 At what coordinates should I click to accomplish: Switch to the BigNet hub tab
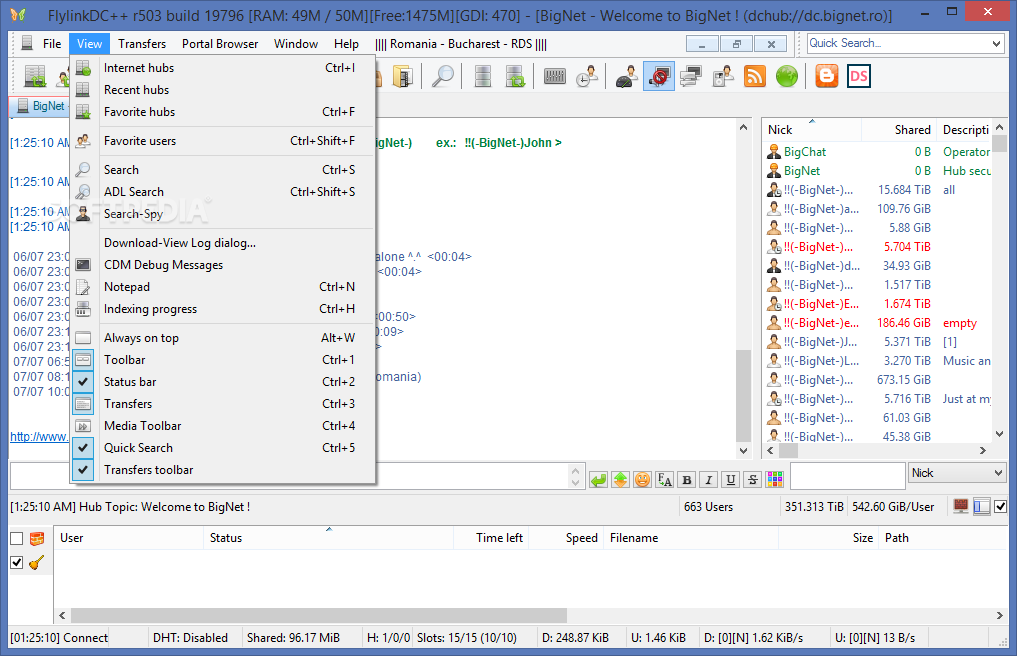click(40, 106)
